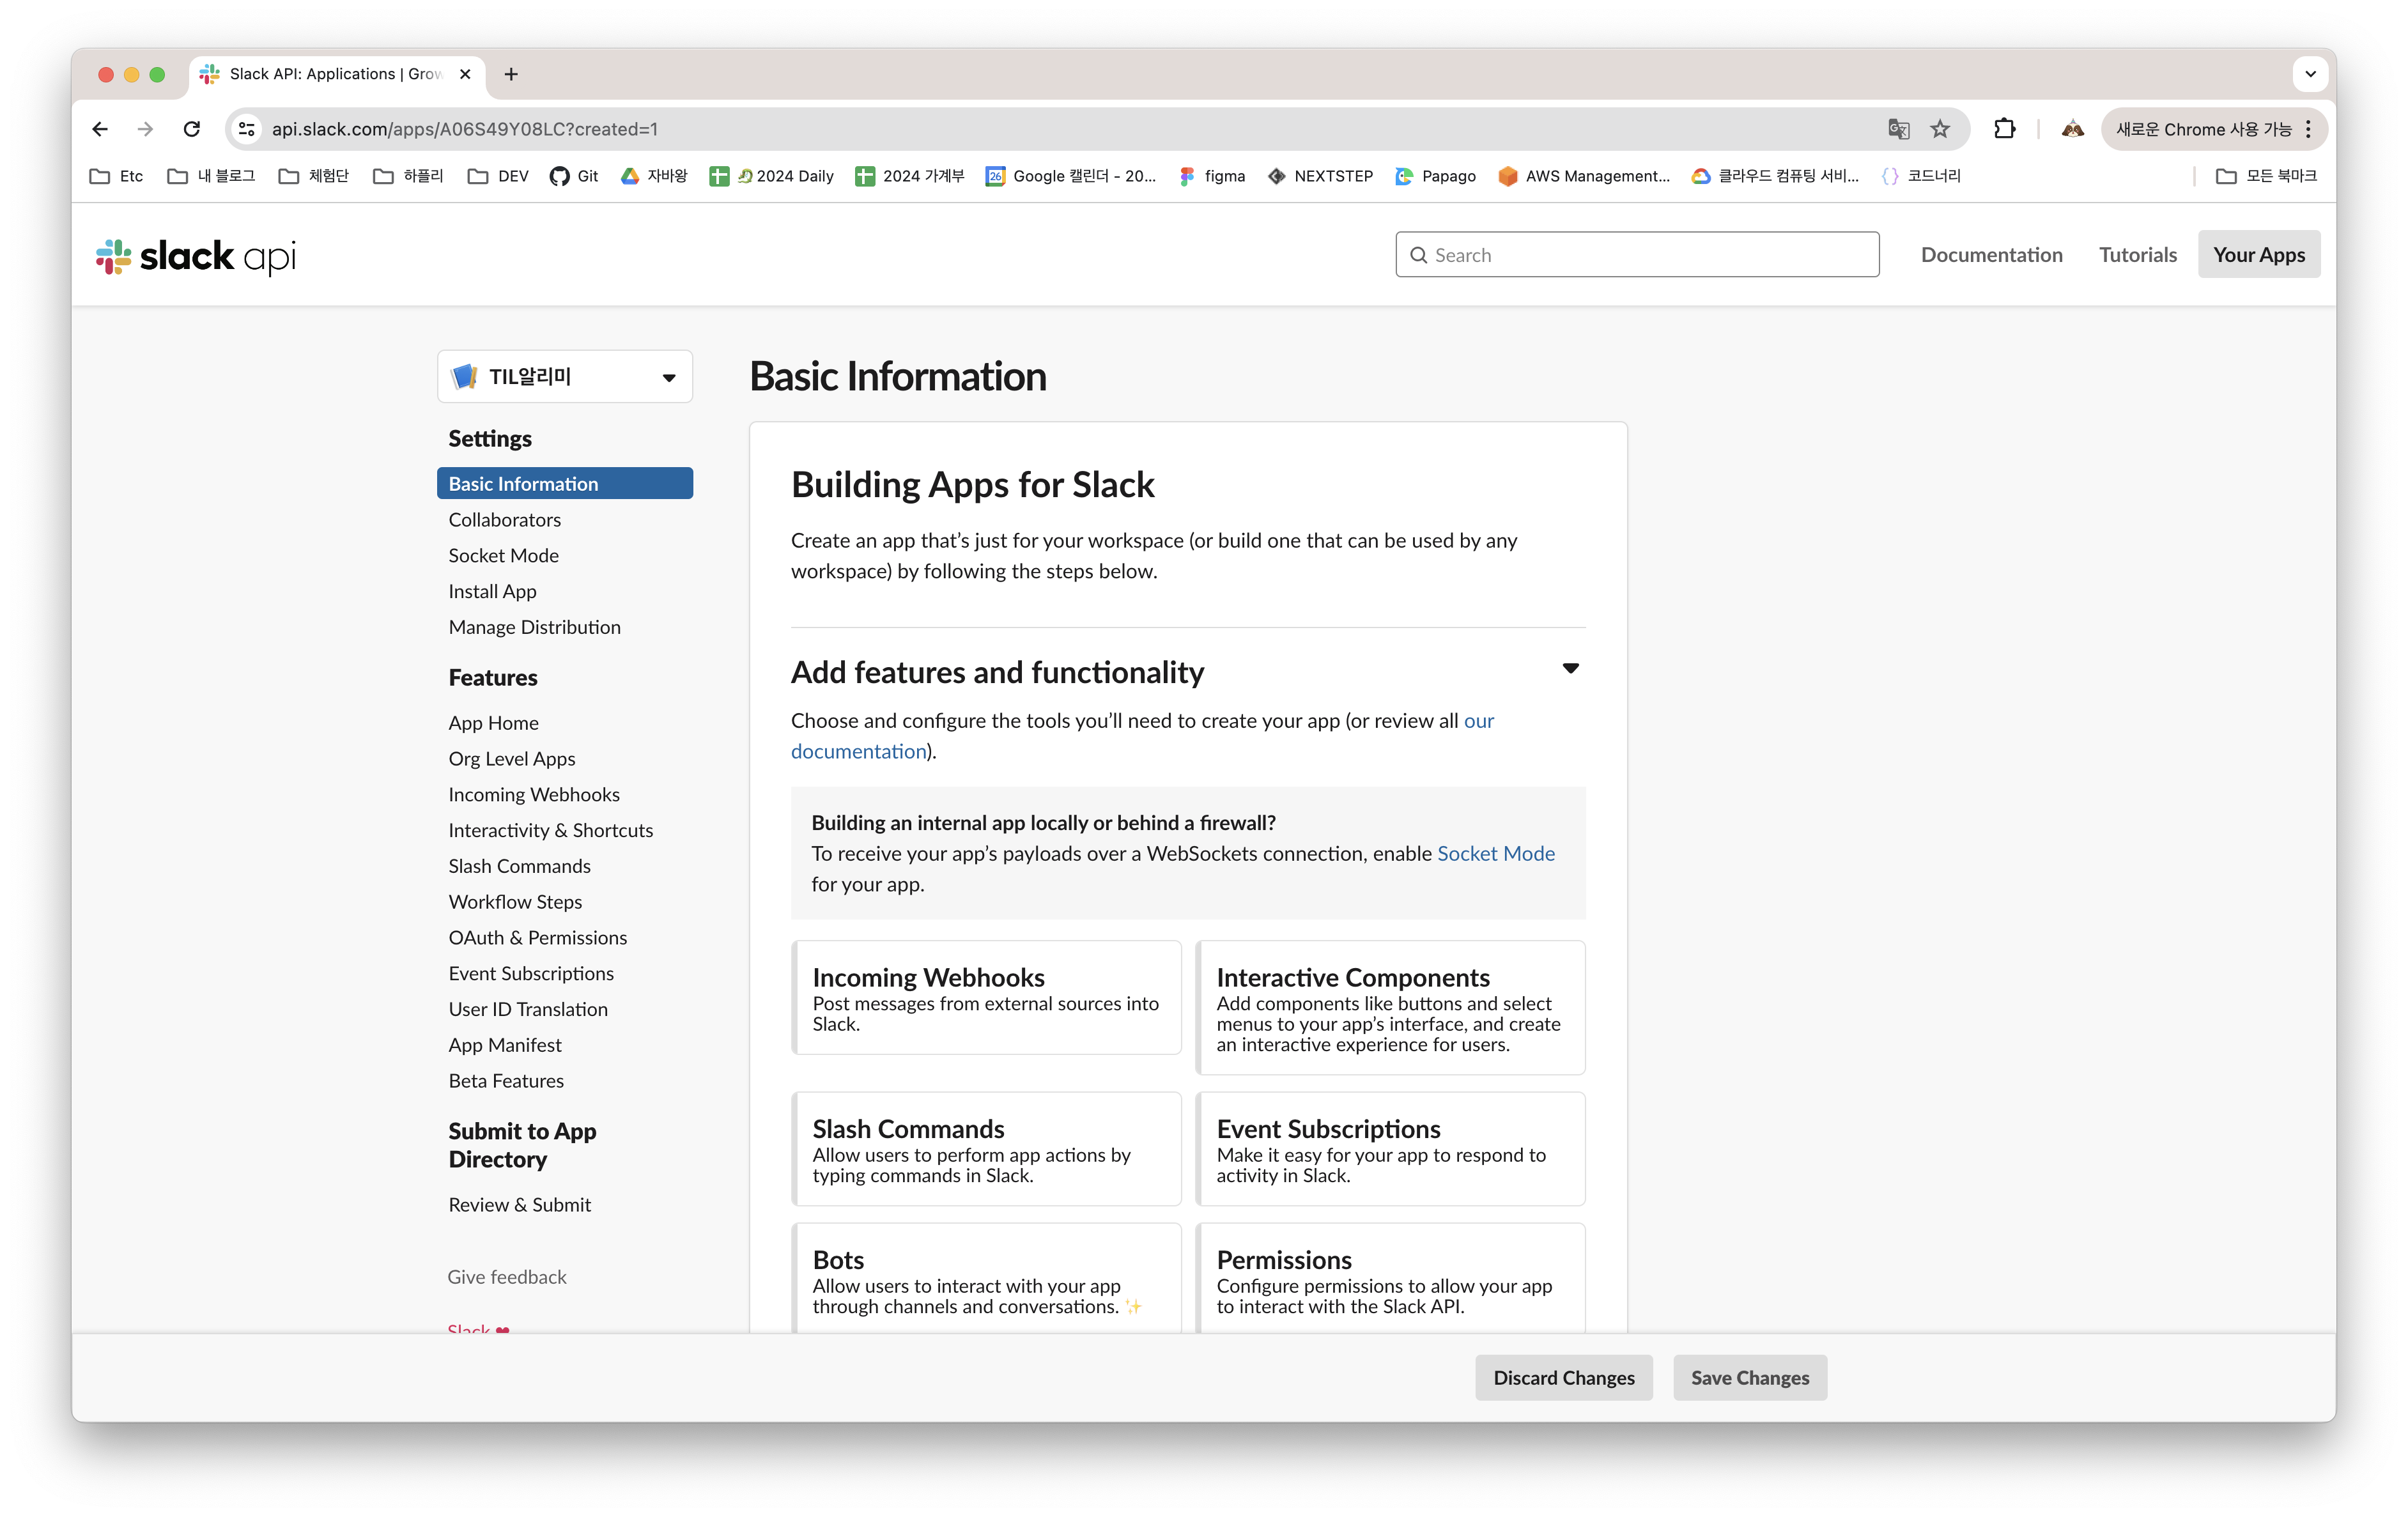Open Install App settings
This screenshot has width=2408, height=1517.
(492, 592)
